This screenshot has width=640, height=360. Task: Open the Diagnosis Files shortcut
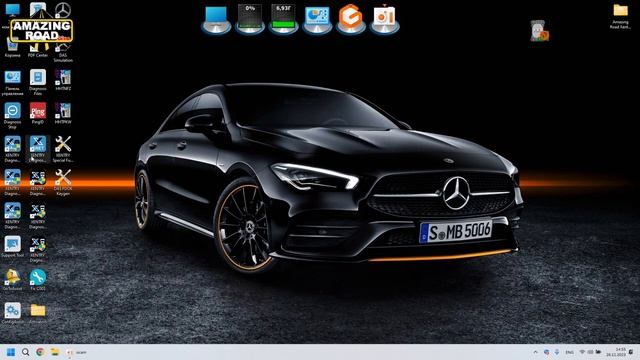click(38, 82)
